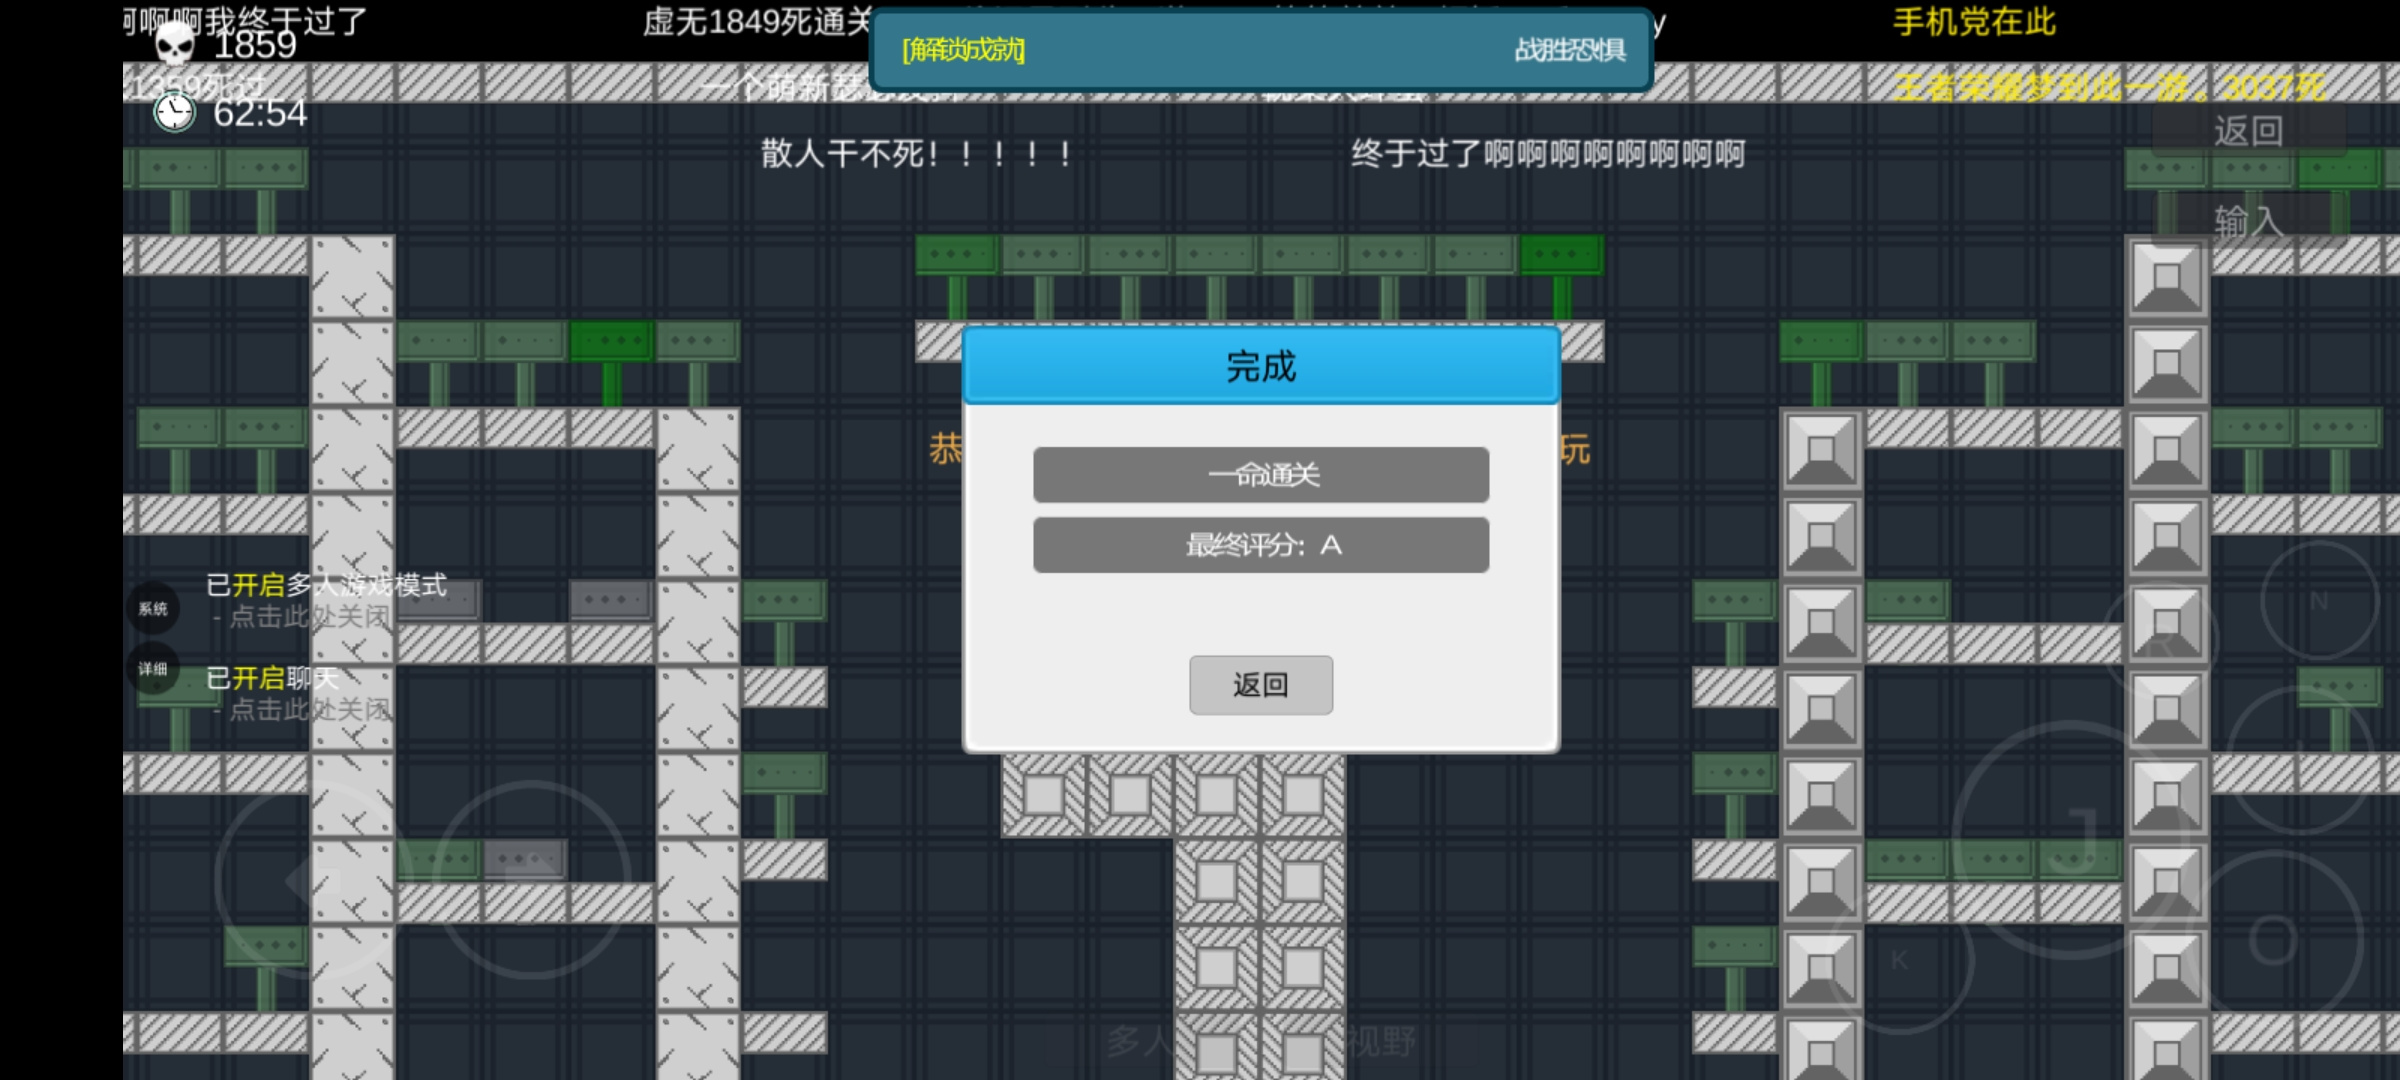Click the top-right 返回 button
This screenshot has width=2400, height=1080.
[x=2249, y=131]
